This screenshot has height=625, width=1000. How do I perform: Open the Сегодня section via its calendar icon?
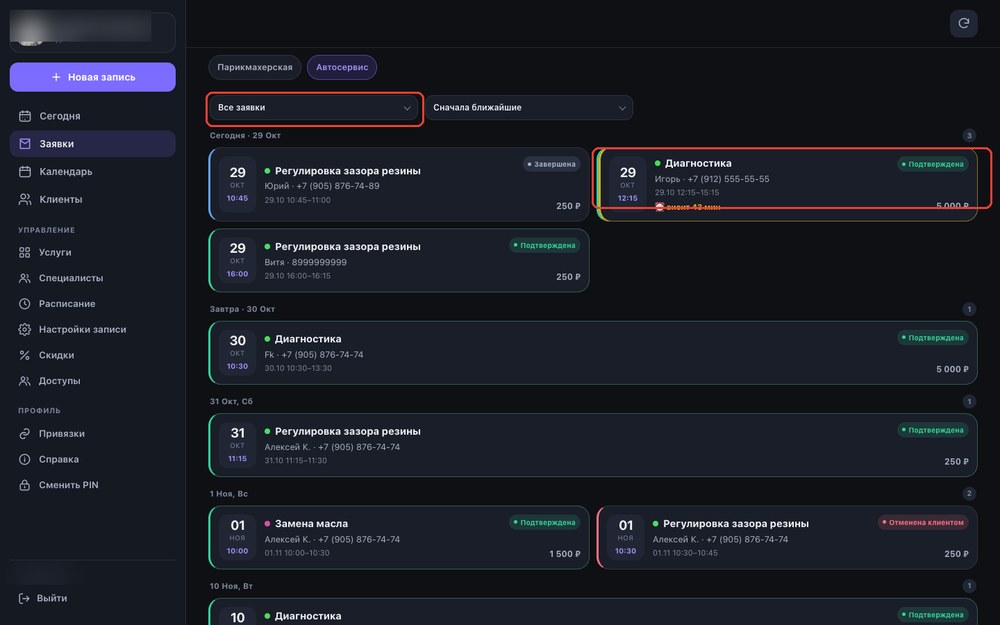point(25,116)
